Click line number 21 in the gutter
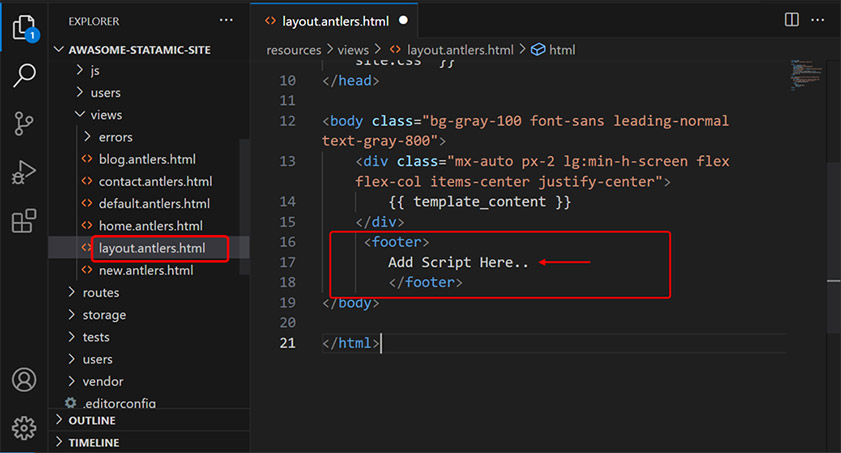This screenshot has height=453, width=841. coord(287,343)
